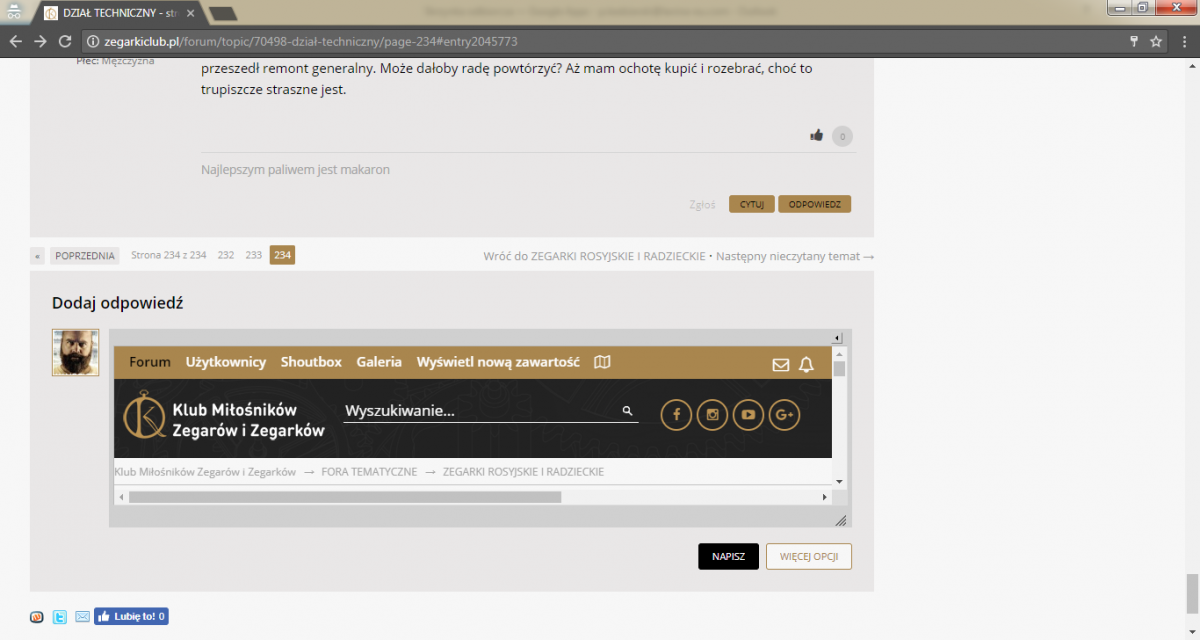This screenshot has width=1200, height=640.
Task: Report the post via Zgłoś link
Action: 702,204
